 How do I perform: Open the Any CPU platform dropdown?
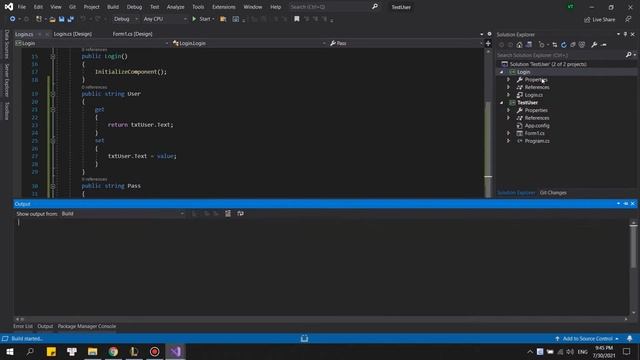tap(165, 19)
